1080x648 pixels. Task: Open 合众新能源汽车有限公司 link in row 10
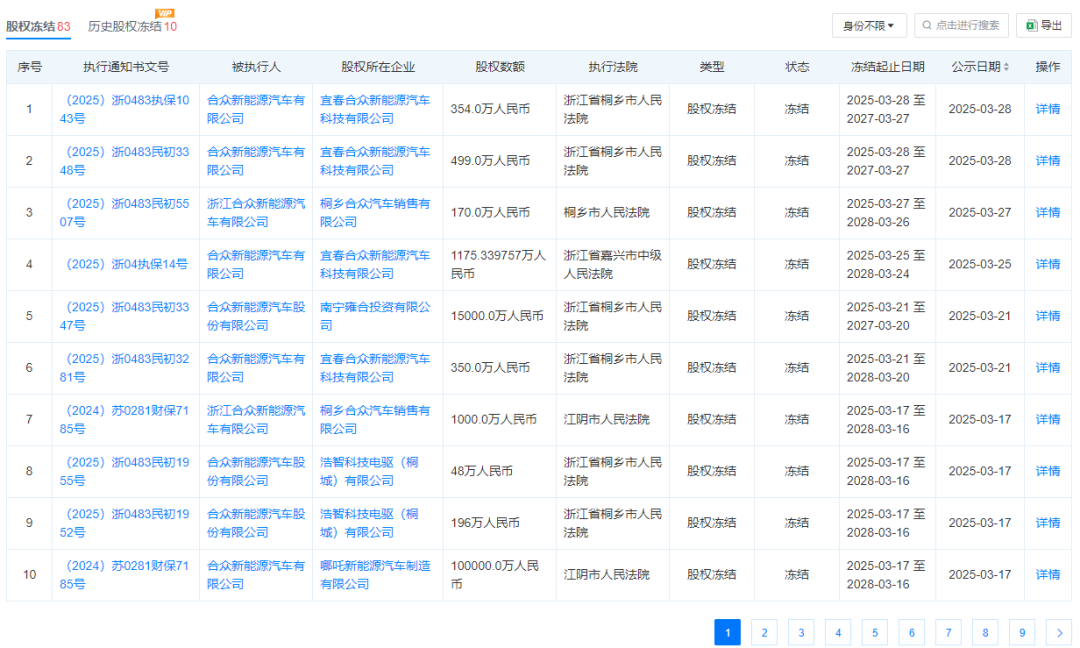(256, 574)
